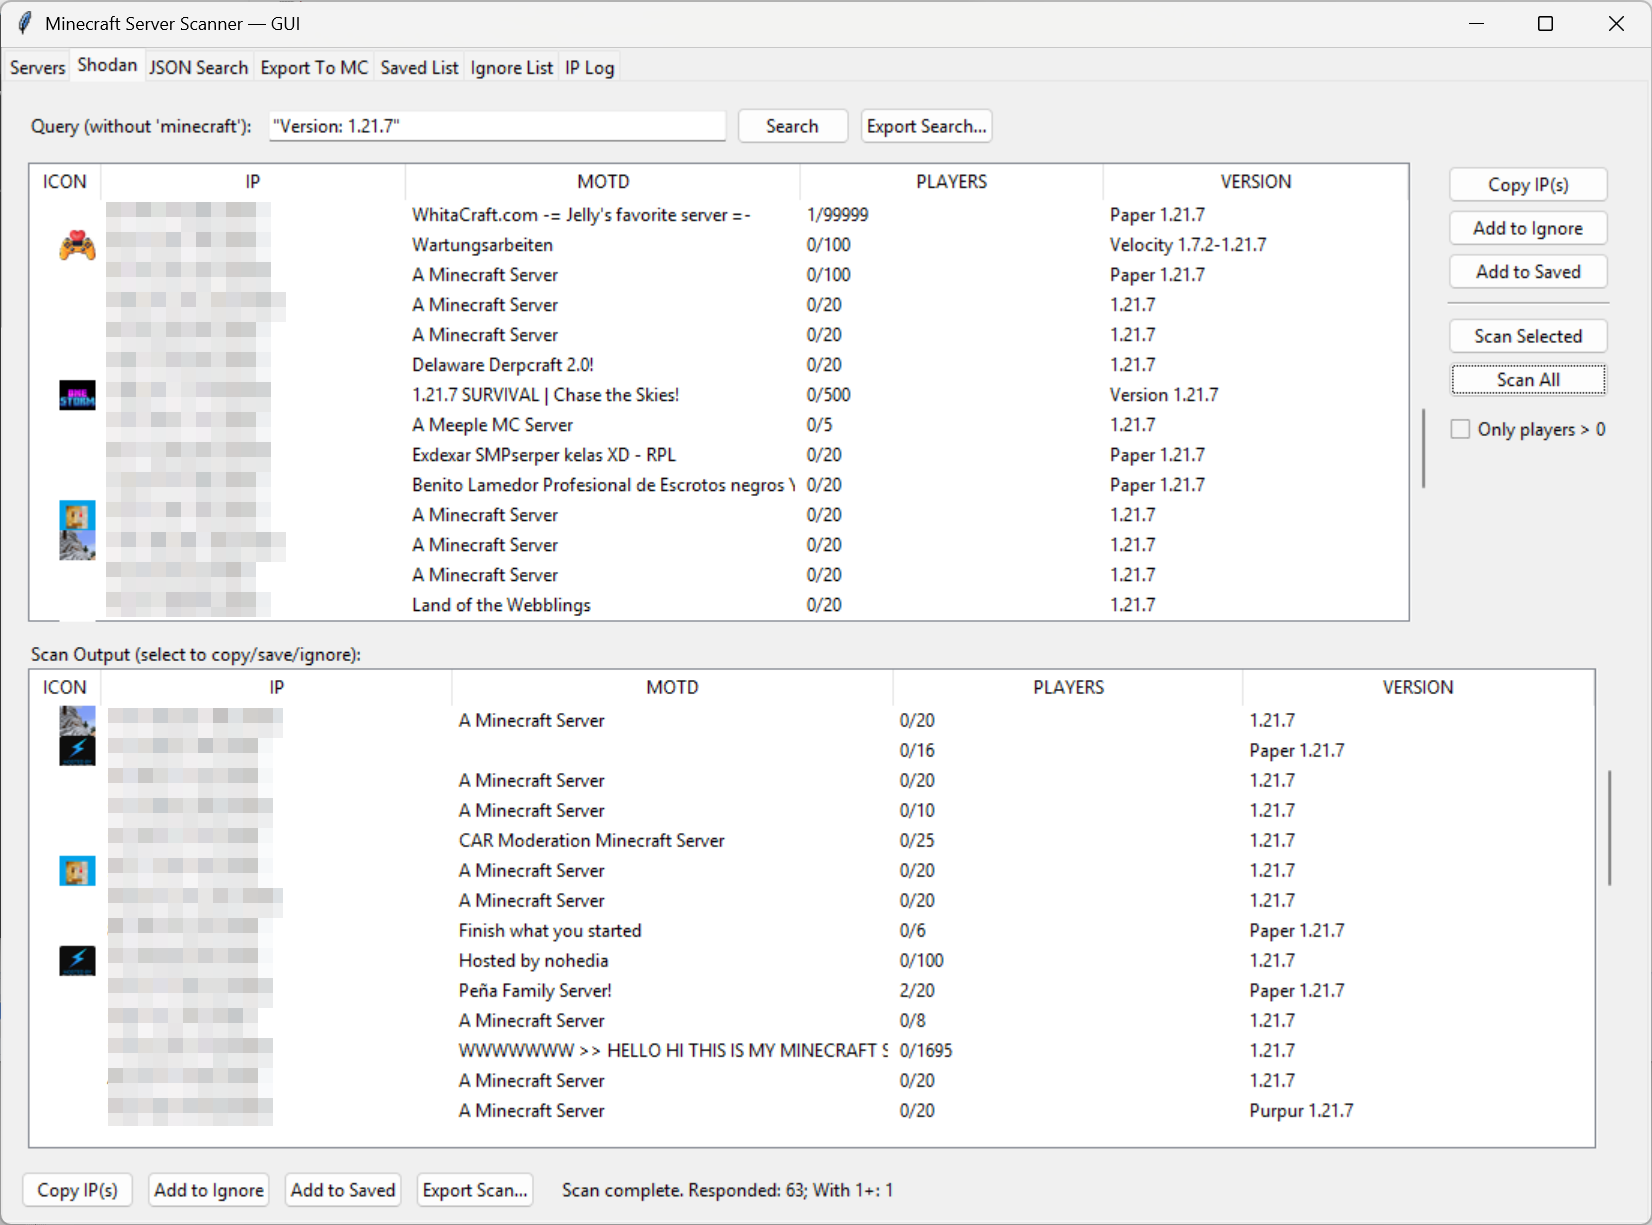
Task: Click upper Add to Ignore button
Action: click(1528, 228)
